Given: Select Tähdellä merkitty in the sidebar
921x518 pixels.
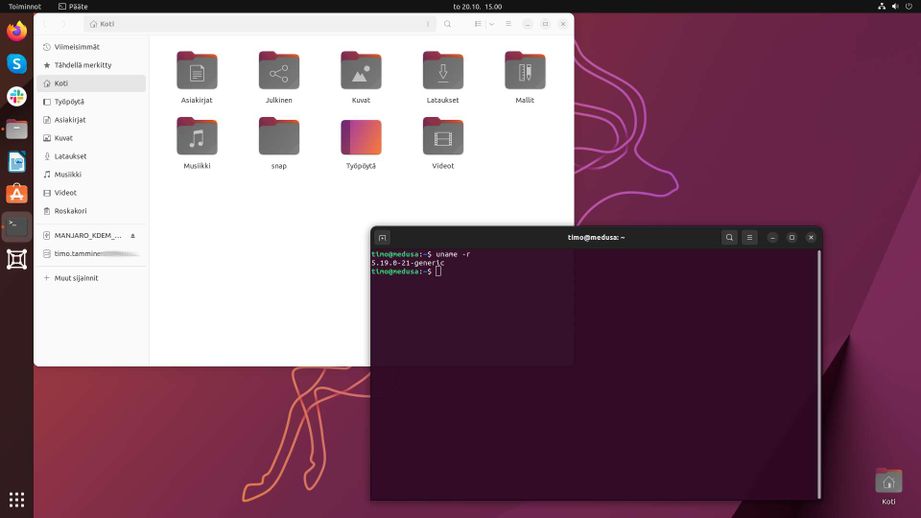Looking at the screenshot, I should pos(91,65).
